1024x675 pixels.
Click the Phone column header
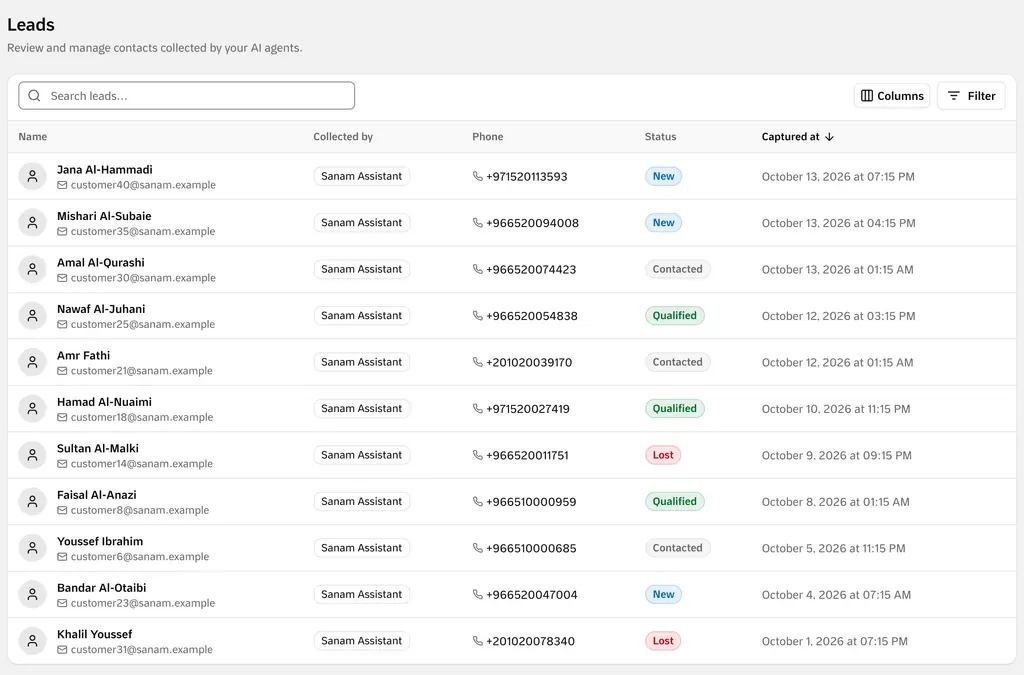[x=488, y=137]
